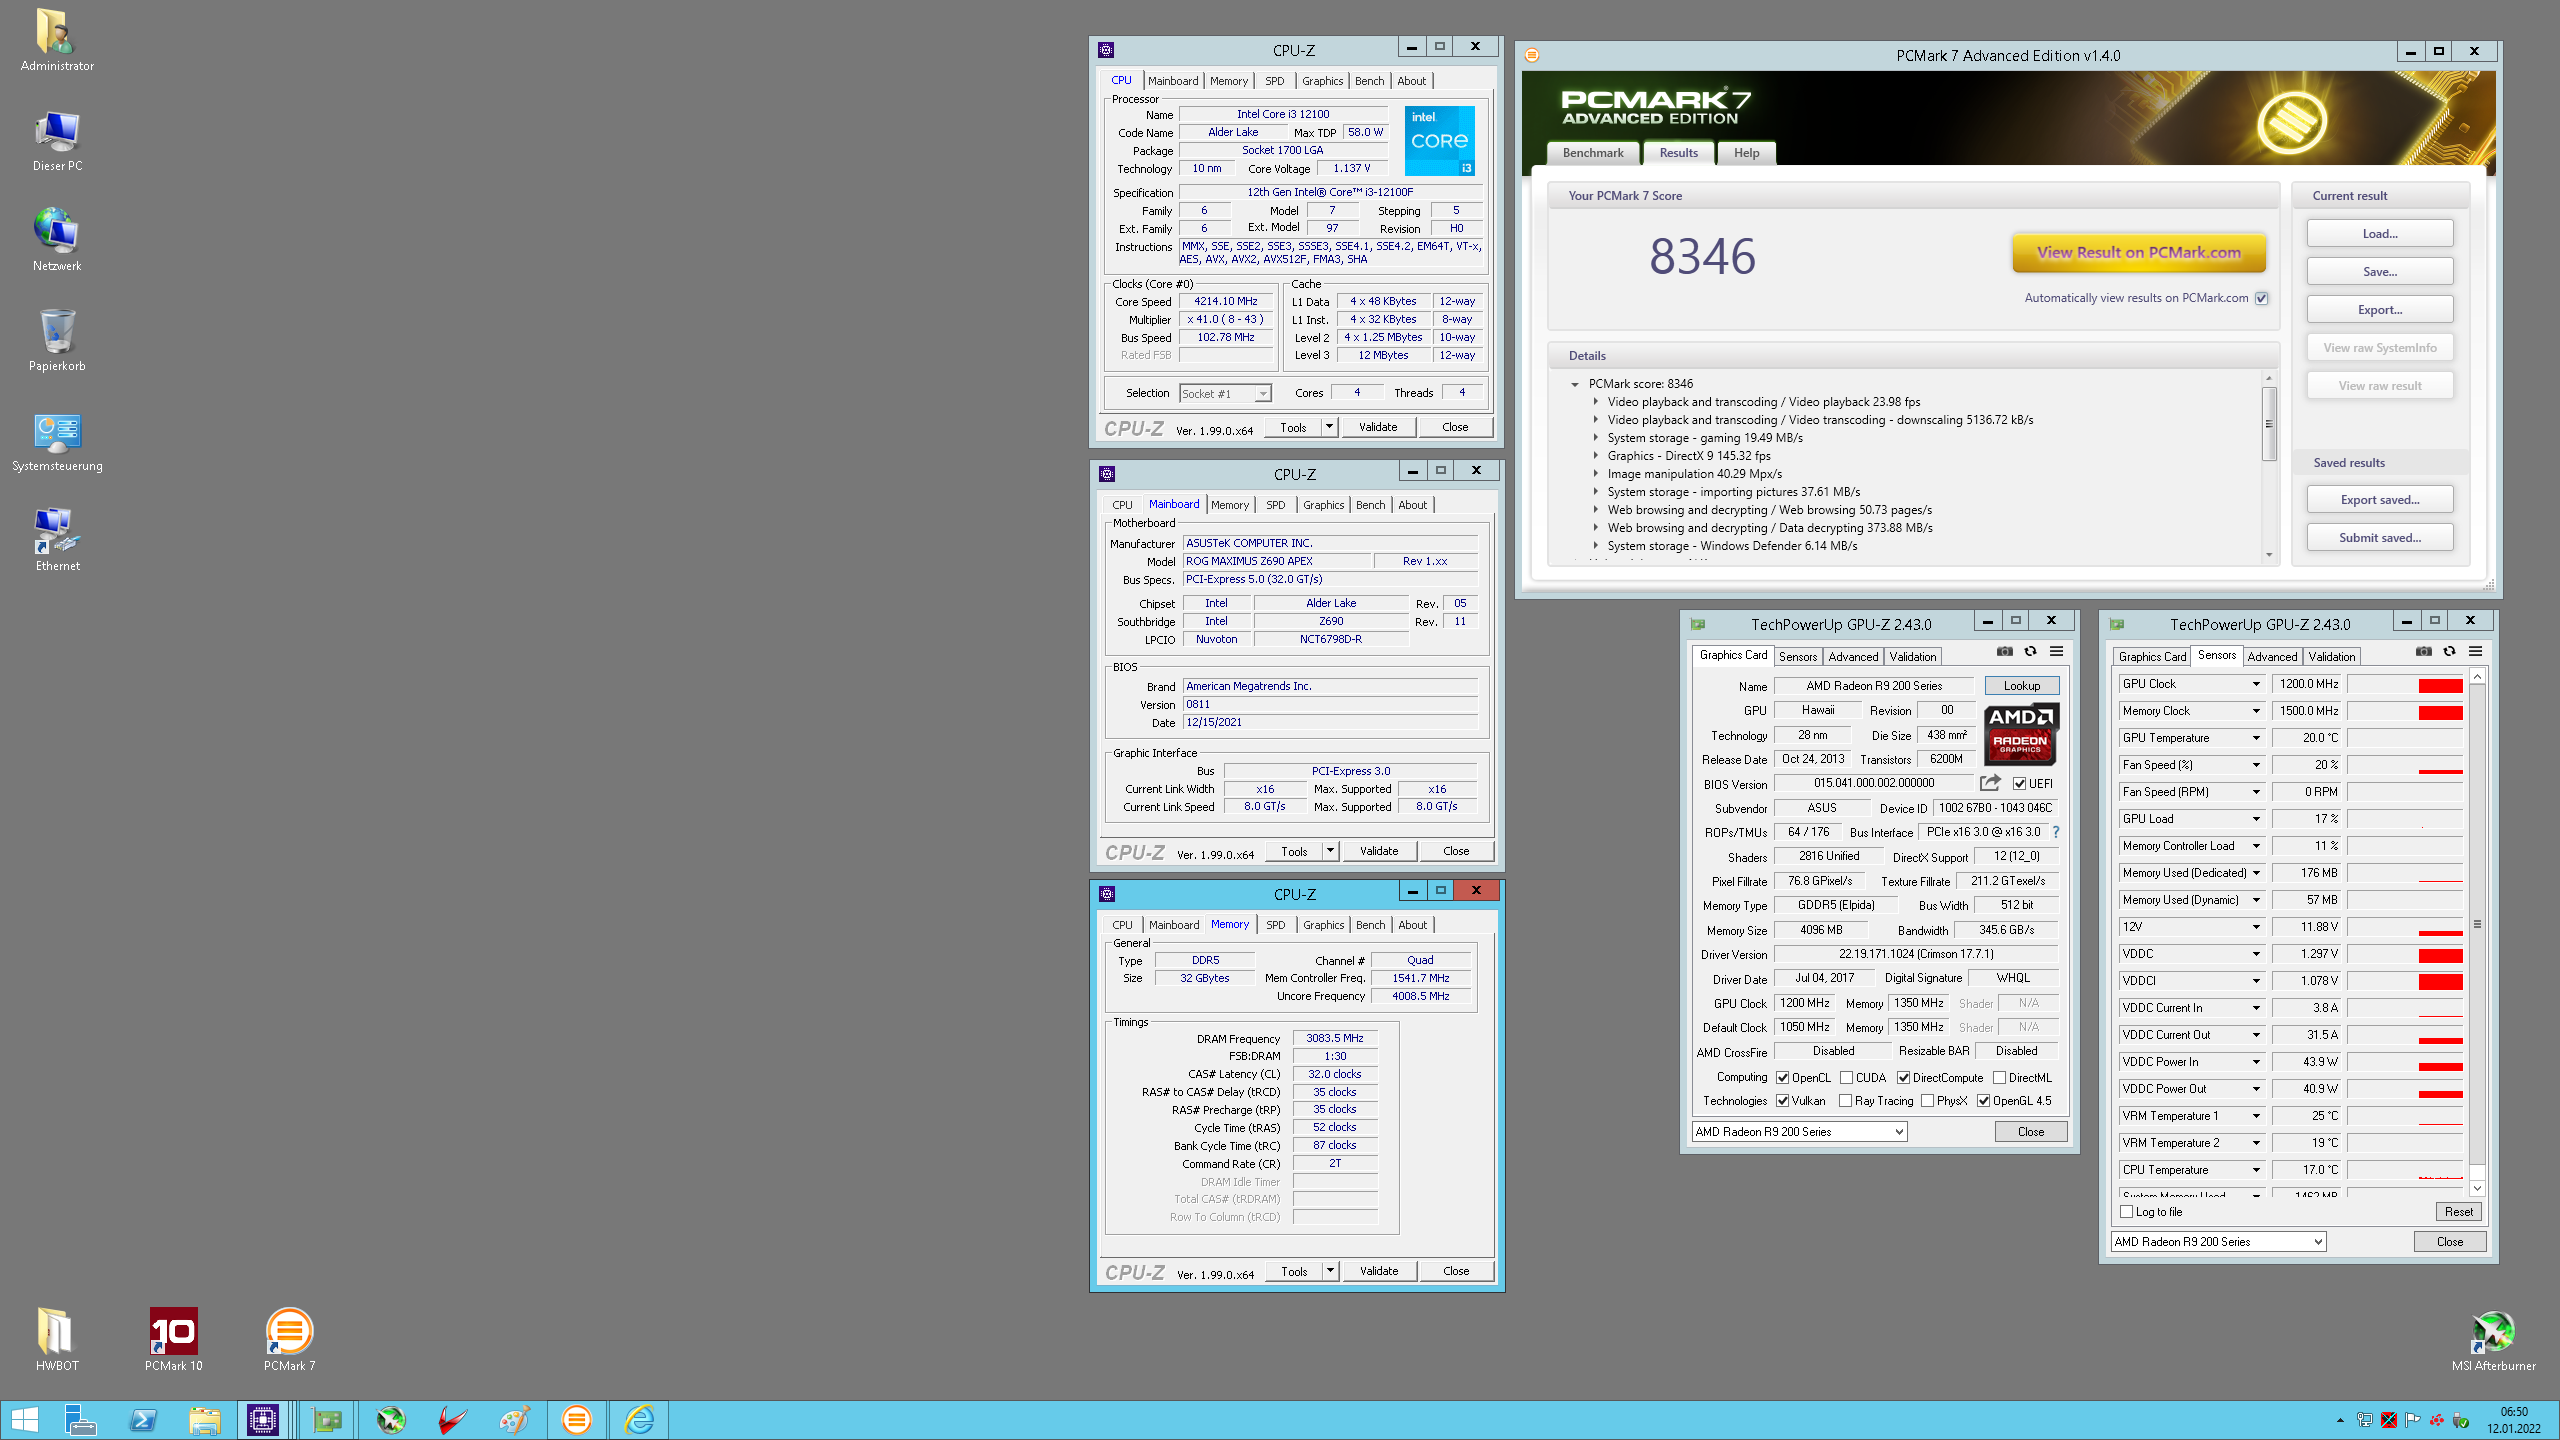The height and width of the screenshot is (1440, 2560).
Task: Toggle the Vulkan checkbox
Action: [x=1783, y=1101]
